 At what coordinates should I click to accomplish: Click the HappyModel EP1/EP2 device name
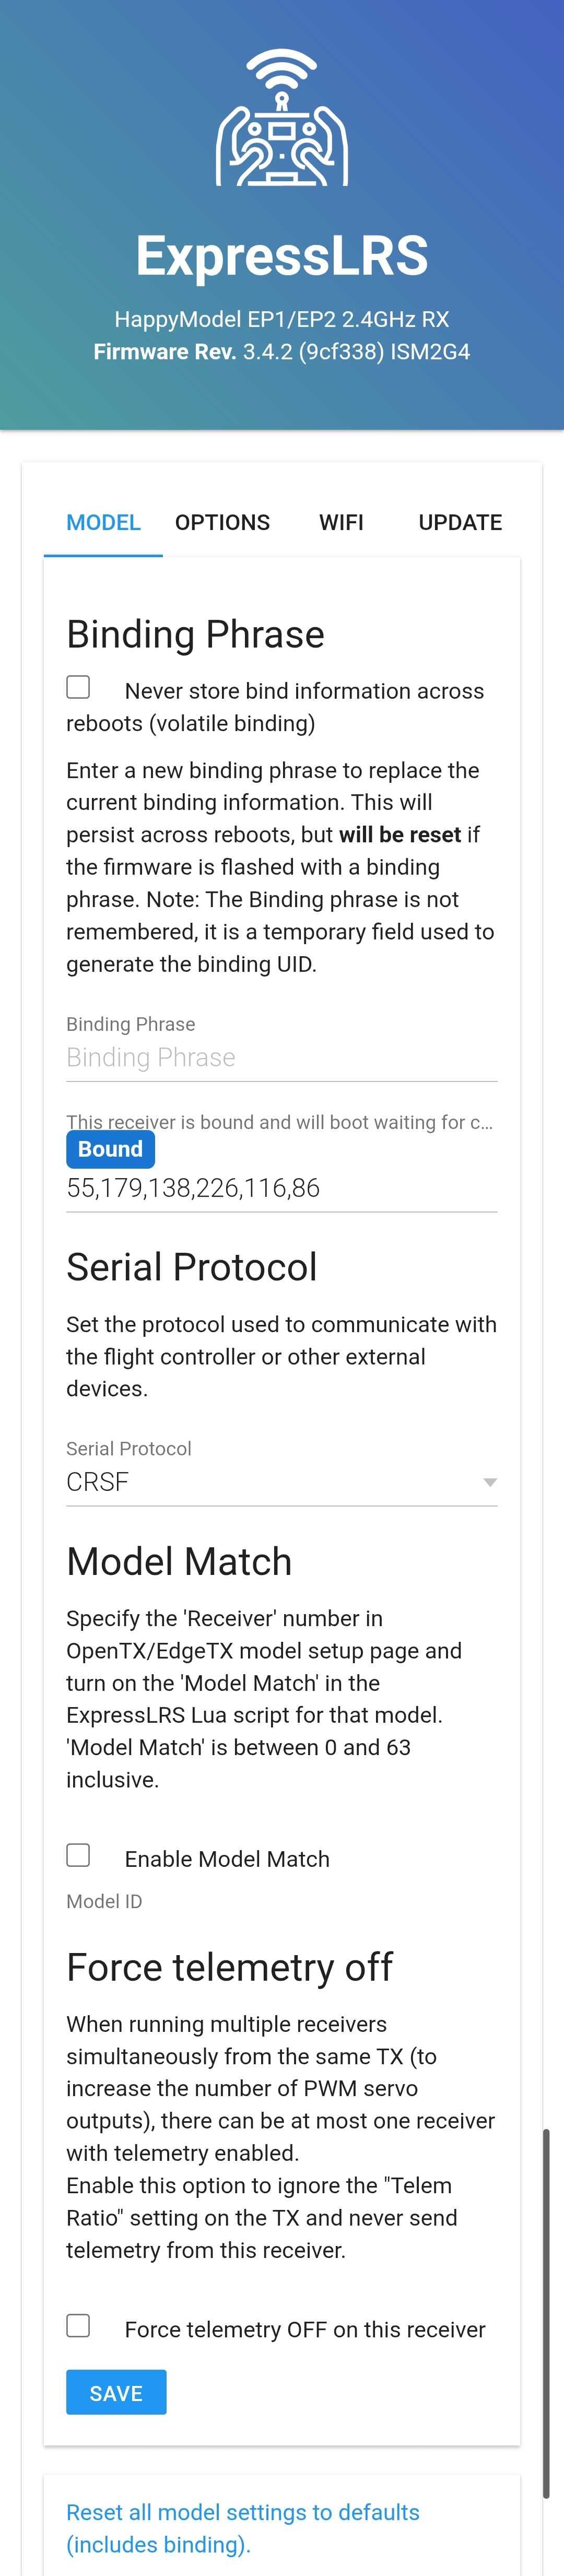click(282, 319)
